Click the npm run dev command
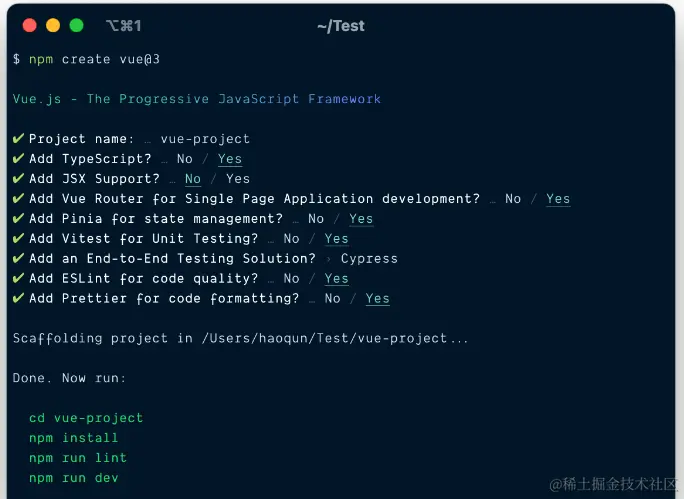Screen dimensions: 684x499 point(74,478)
